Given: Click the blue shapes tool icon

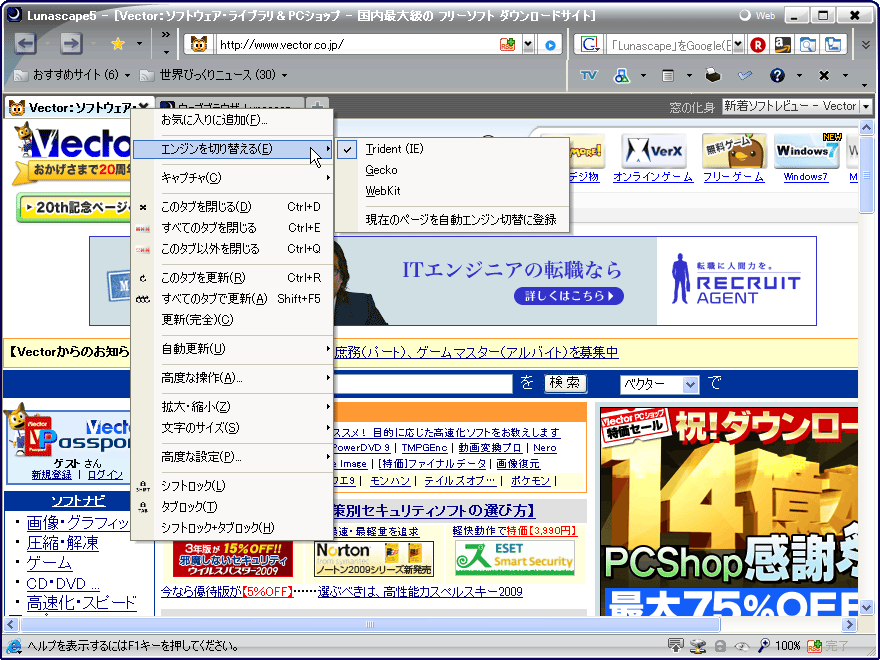Looking at the screenshot, I should coord(621,75).
